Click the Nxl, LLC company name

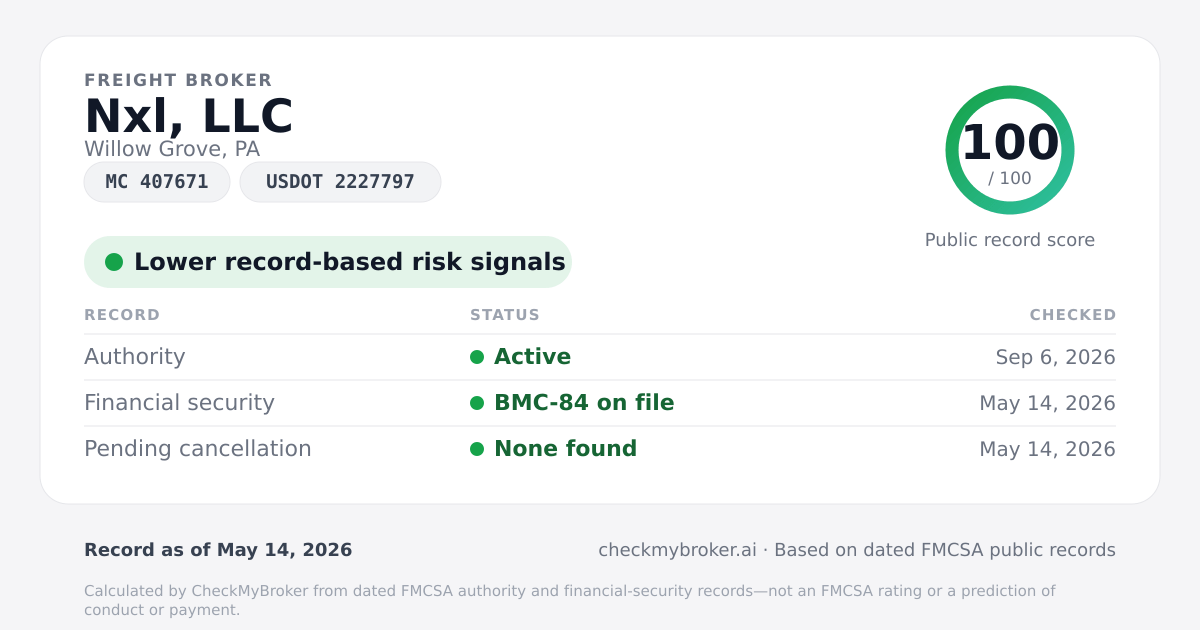pos(189,116)
